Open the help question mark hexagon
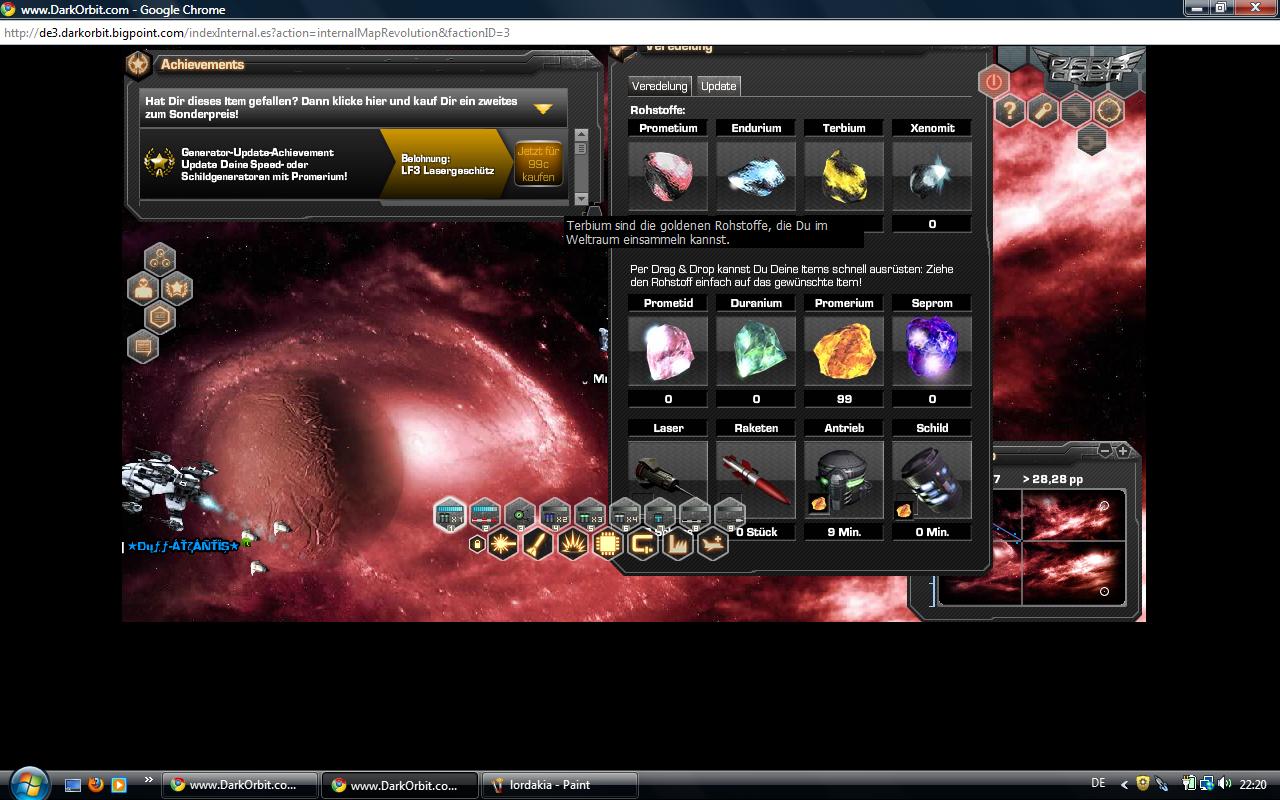 pyautogui.click(x=1010, y=111)
